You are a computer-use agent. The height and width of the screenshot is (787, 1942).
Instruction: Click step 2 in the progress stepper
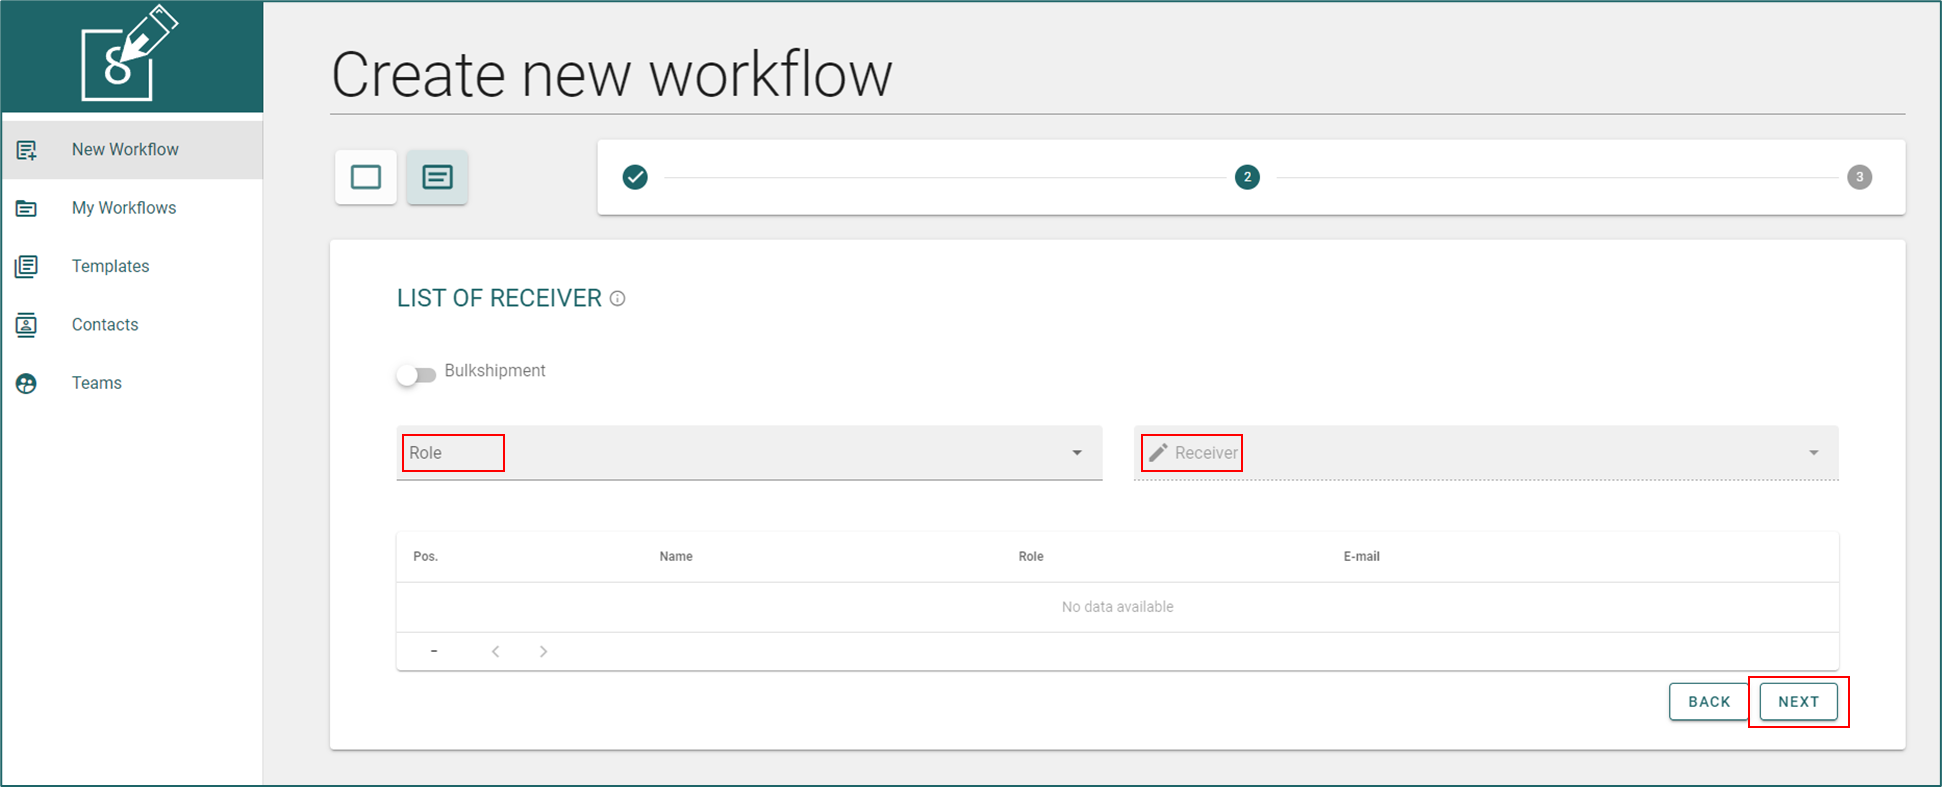click(1247, 177)
